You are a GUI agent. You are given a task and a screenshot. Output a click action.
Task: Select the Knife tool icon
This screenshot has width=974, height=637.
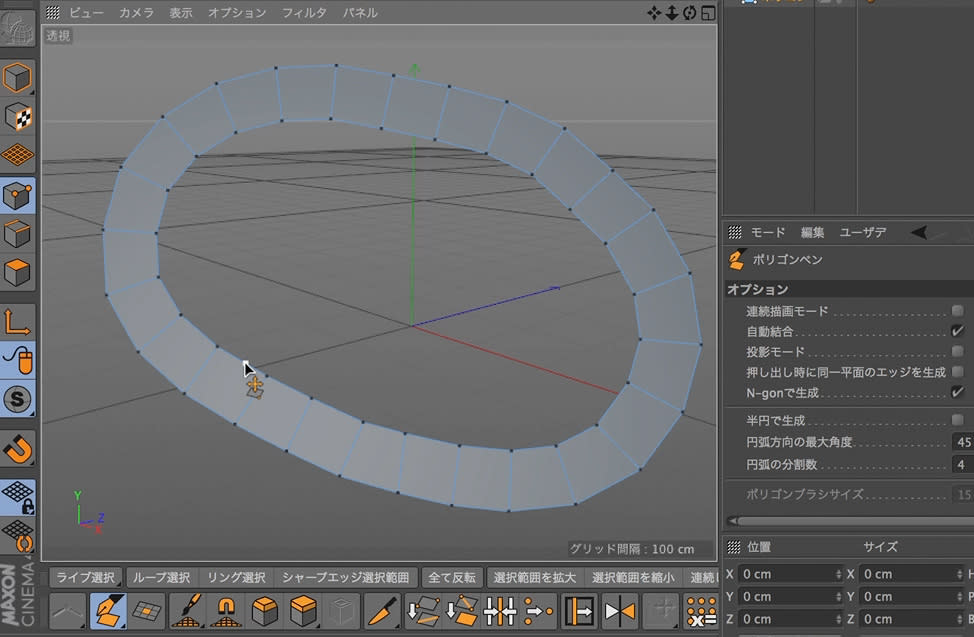(381, 610)
